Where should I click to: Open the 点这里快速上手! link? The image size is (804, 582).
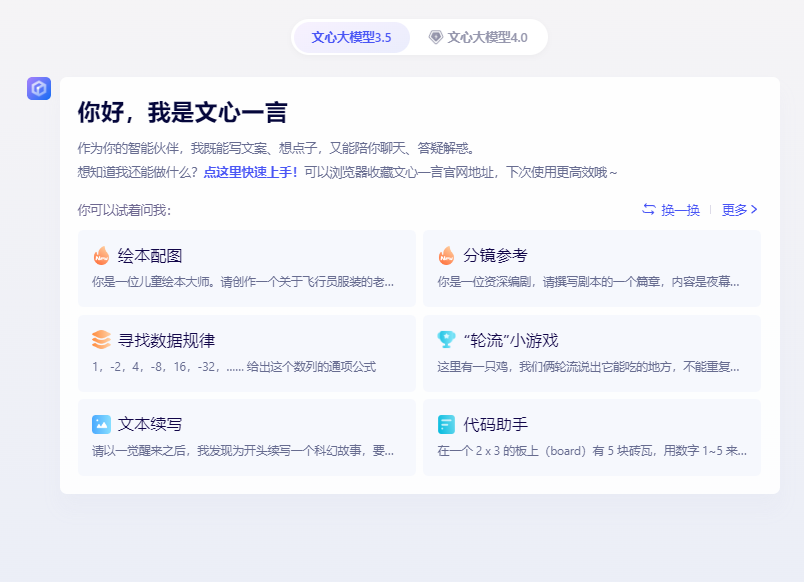[x=251, y=172]
